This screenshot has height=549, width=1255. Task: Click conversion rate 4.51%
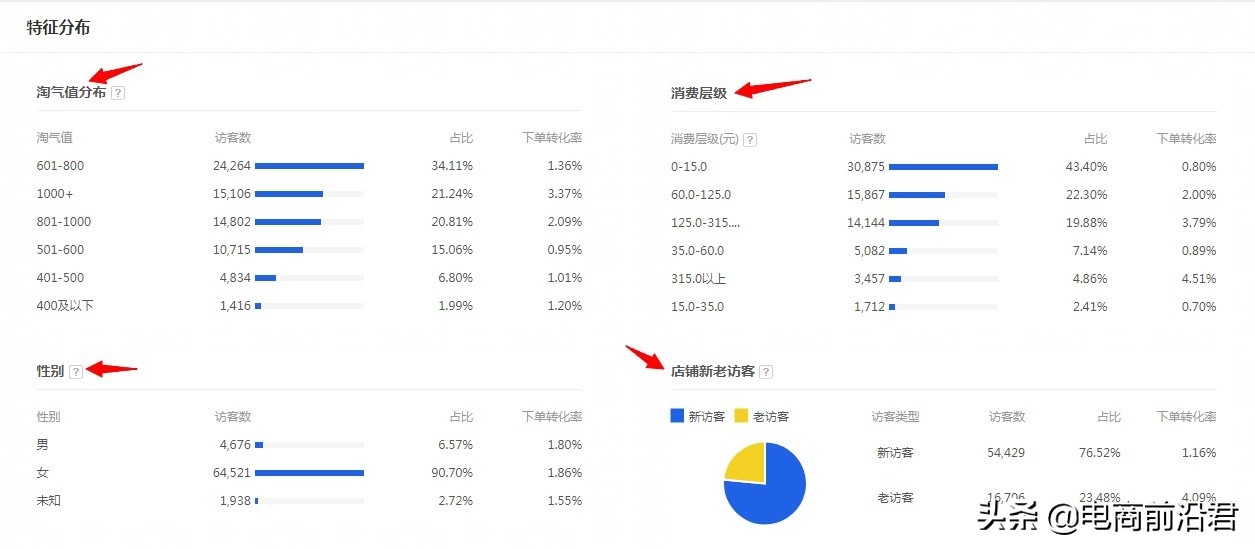1199,279
